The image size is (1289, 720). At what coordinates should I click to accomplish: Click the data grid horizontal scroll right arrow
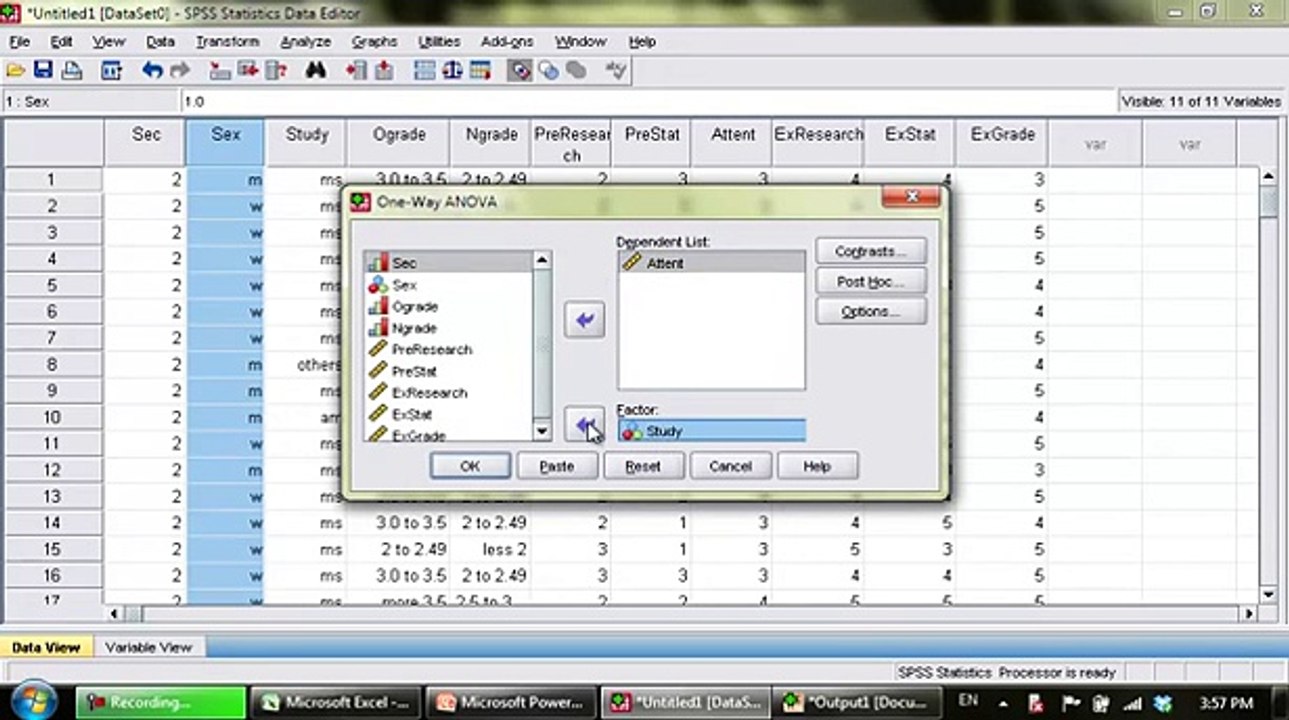(x=1248, y=613)
